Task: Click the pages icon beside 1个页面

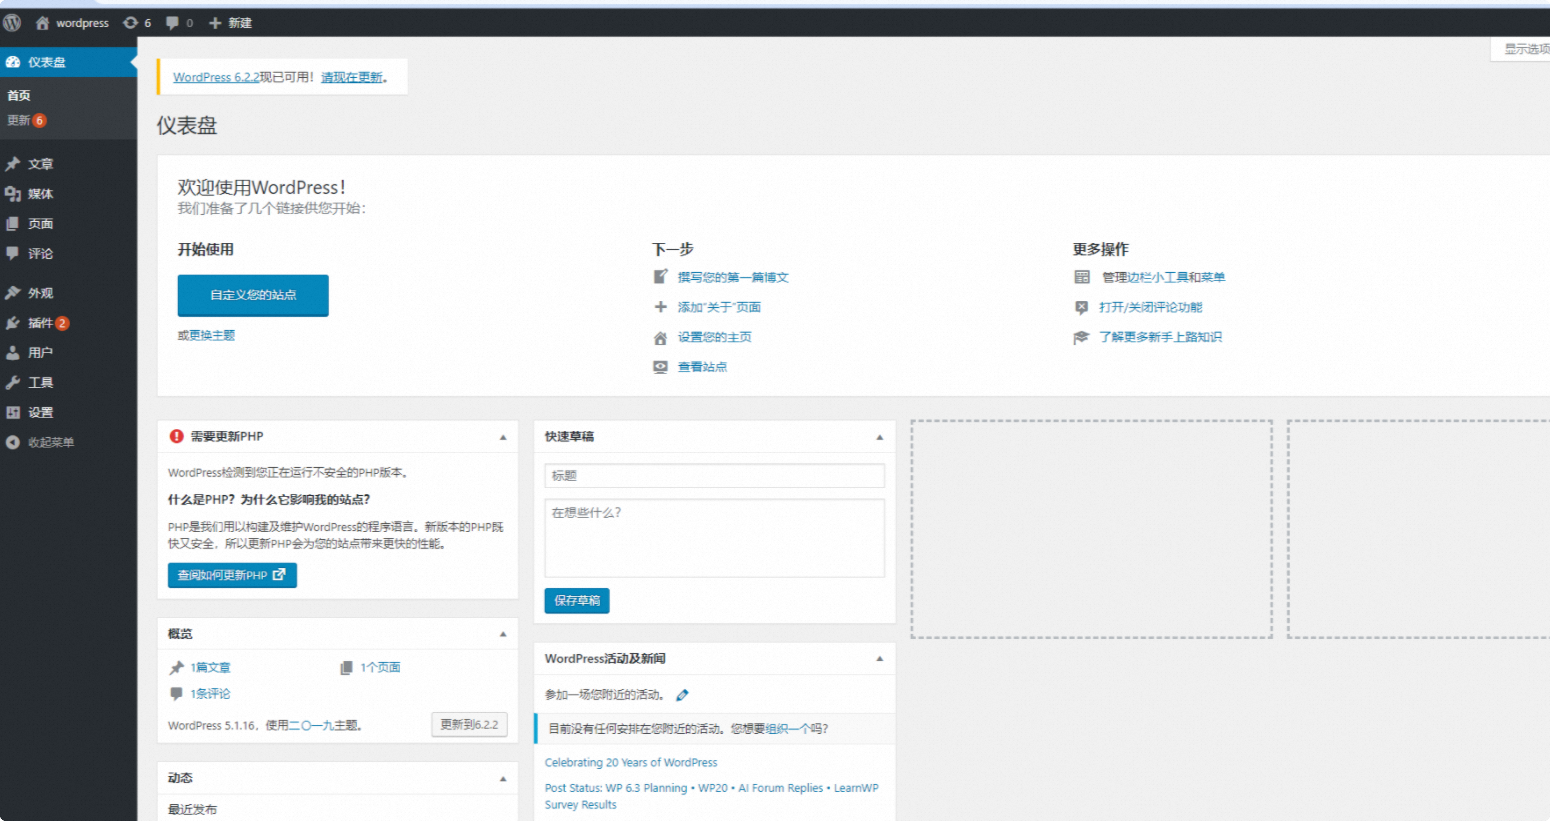Action: coord(346,667)
